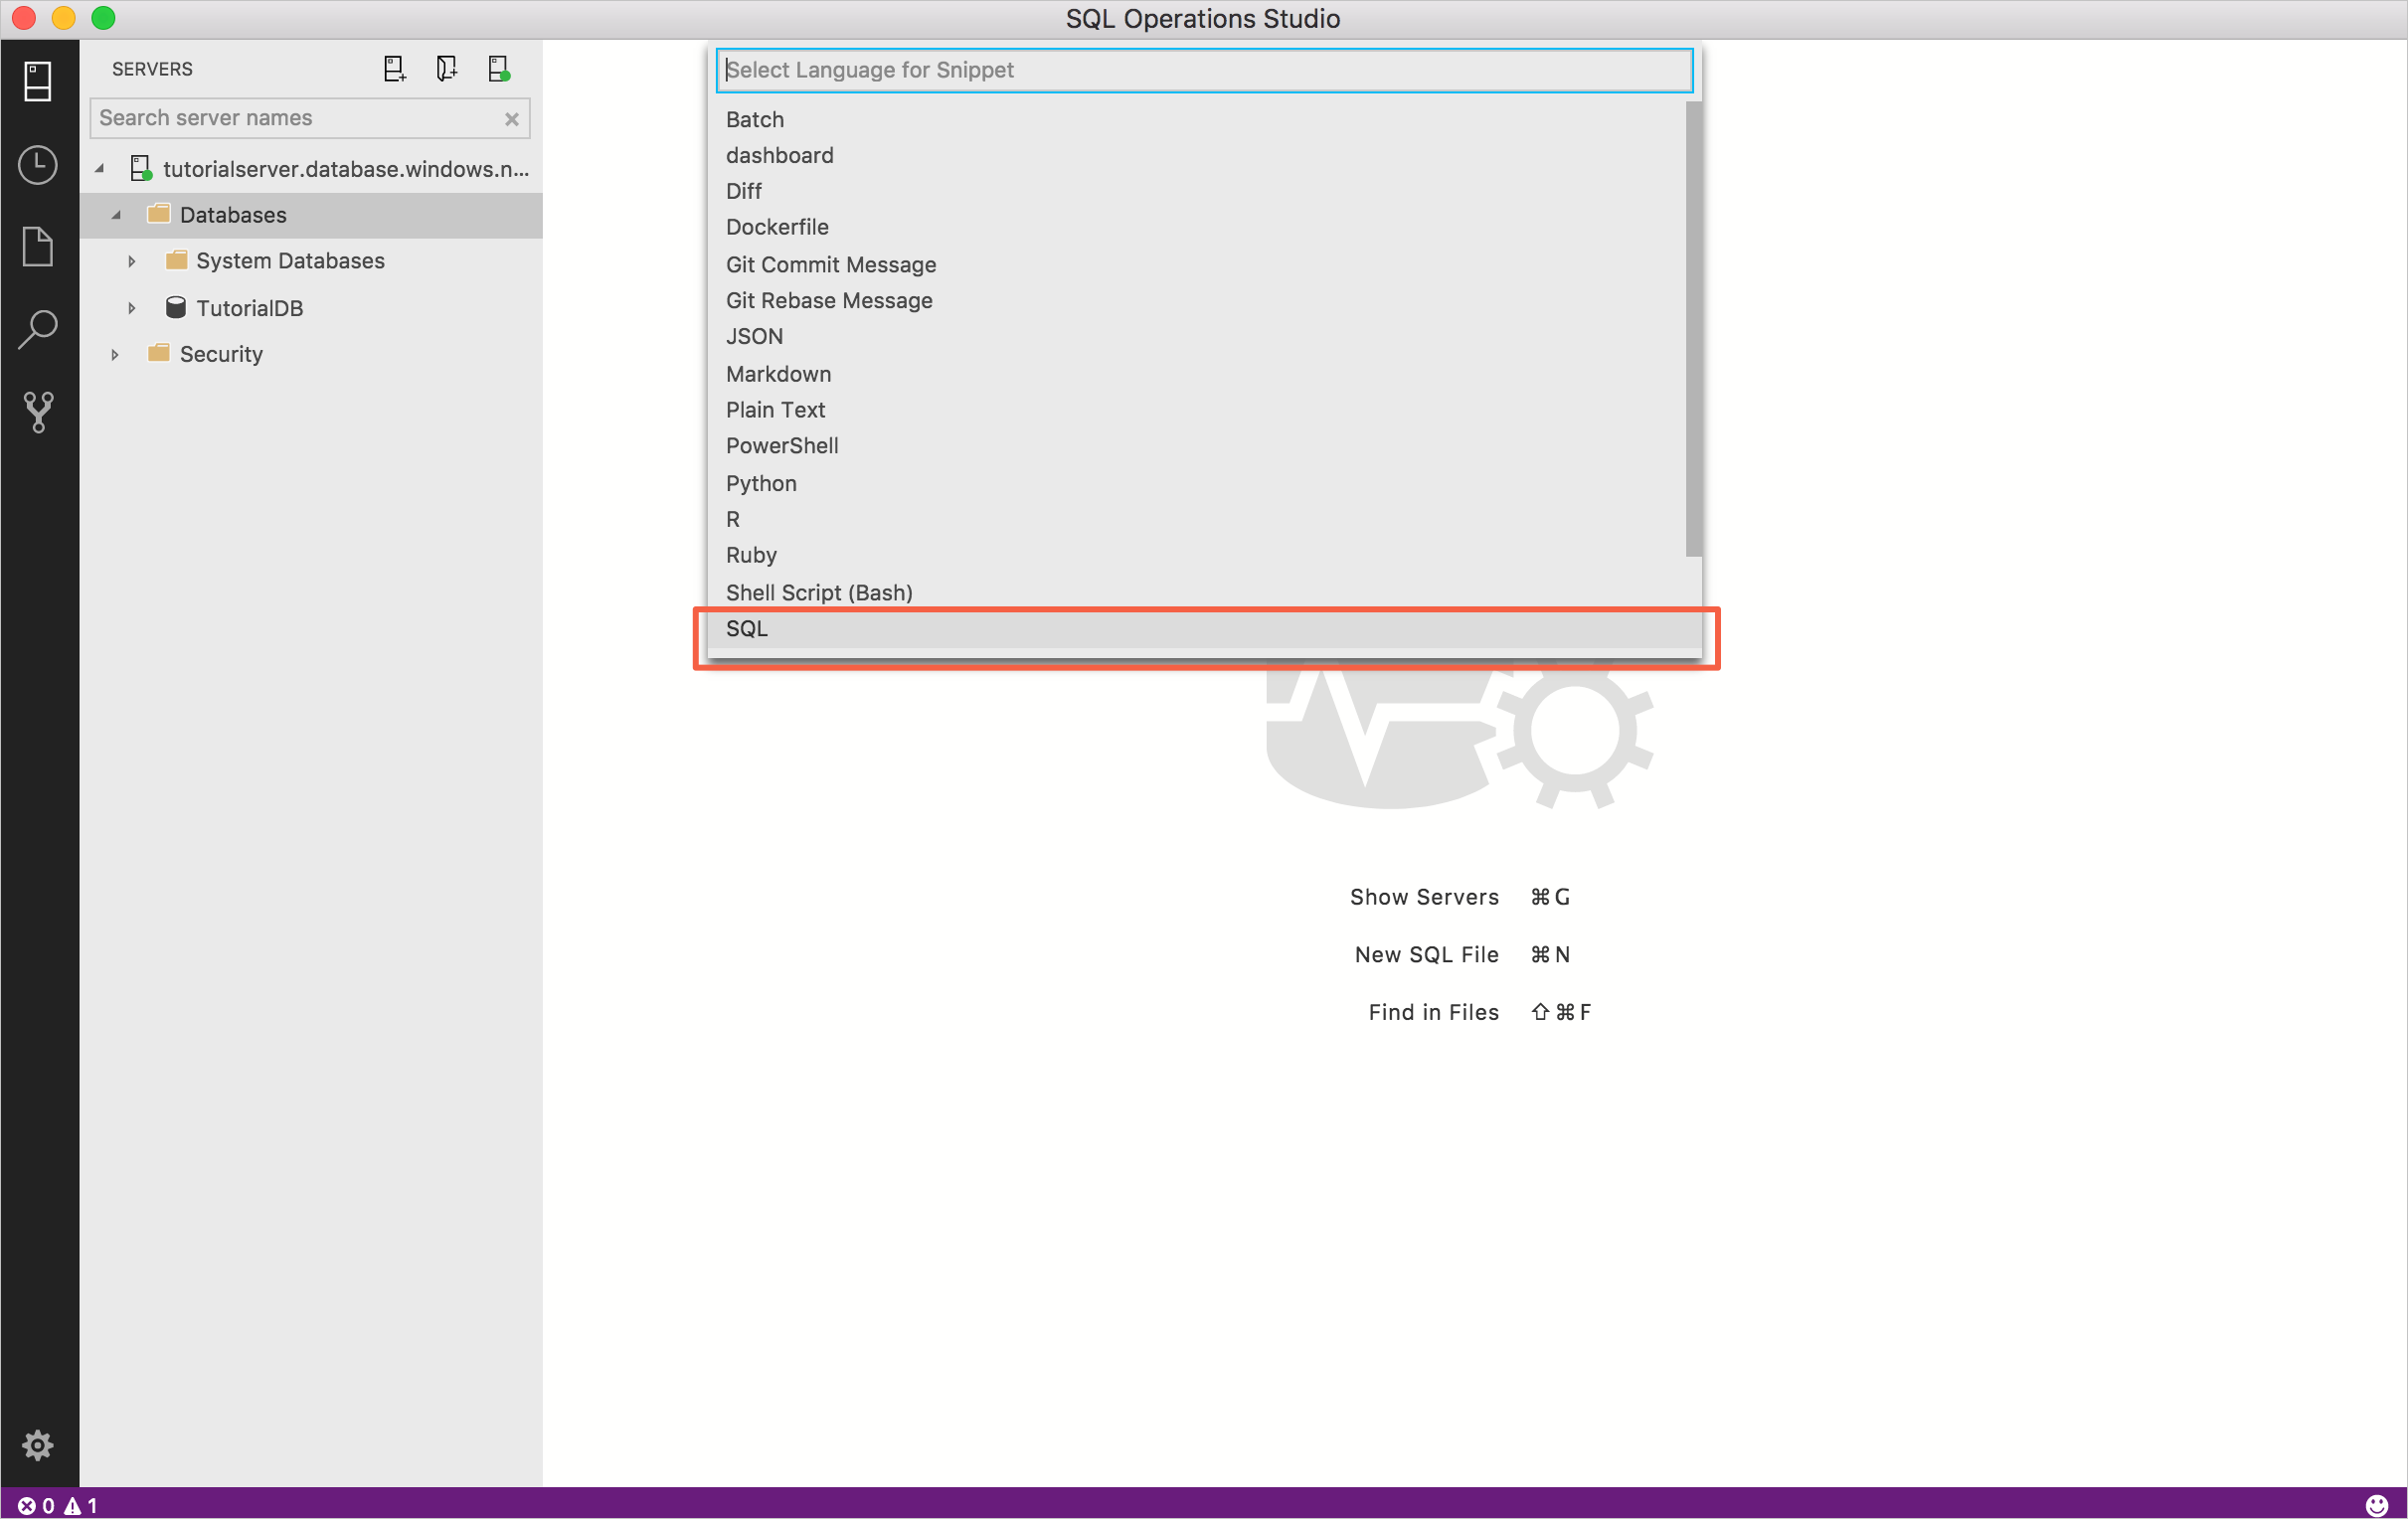Click Search server names input field
The image size is (2408, 1519).
311,117
